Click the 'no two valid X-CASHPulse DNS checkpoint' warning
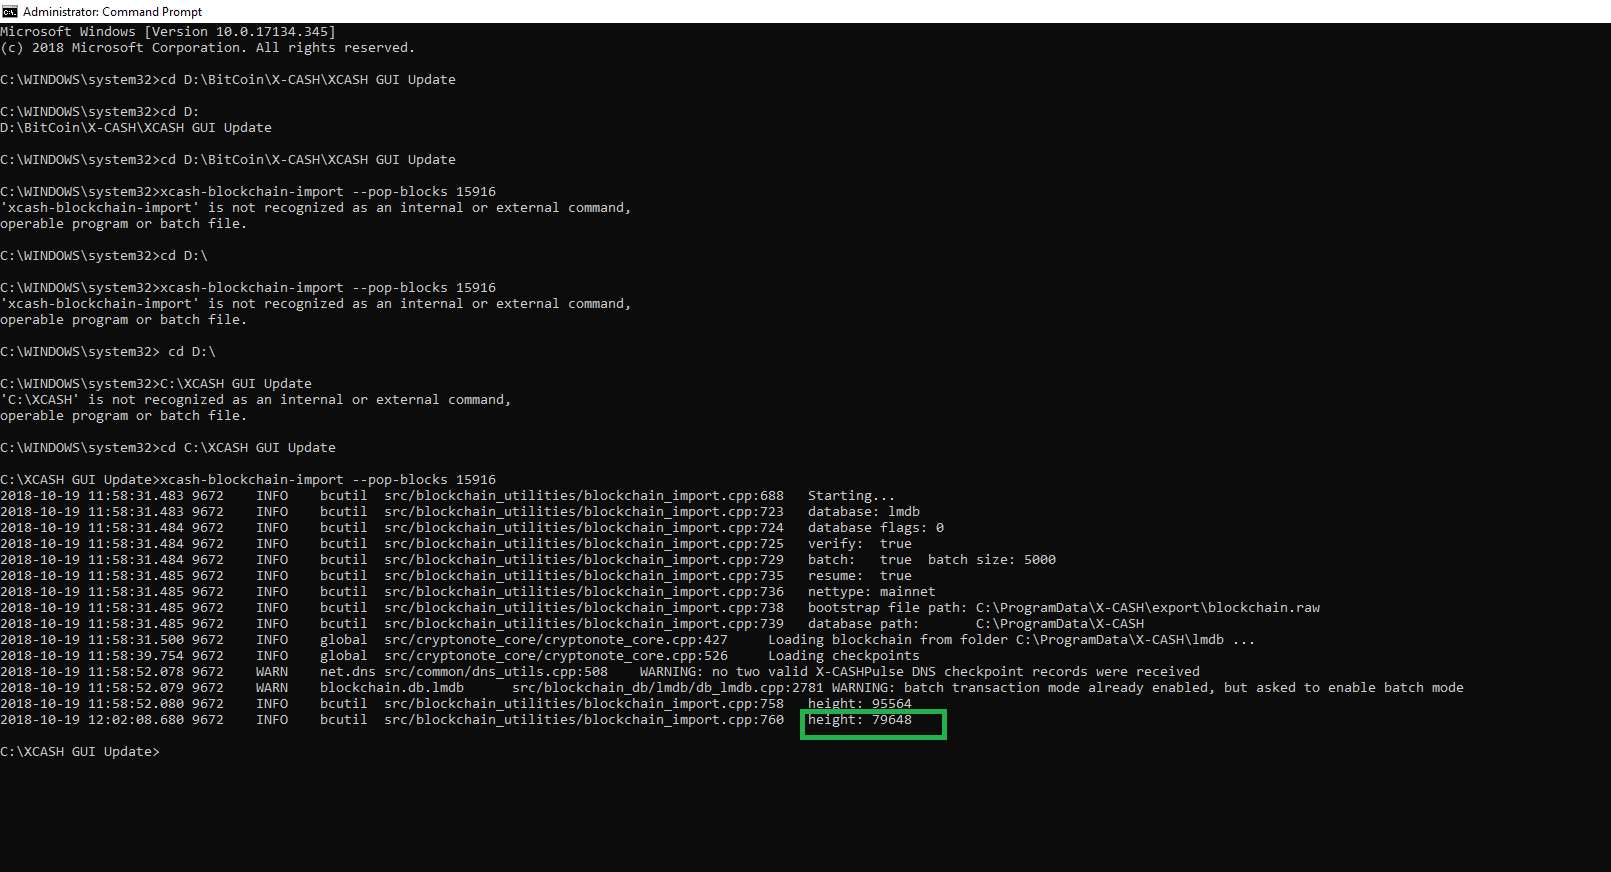This screenshot has width=1611, height=872. tap(920, 672)
